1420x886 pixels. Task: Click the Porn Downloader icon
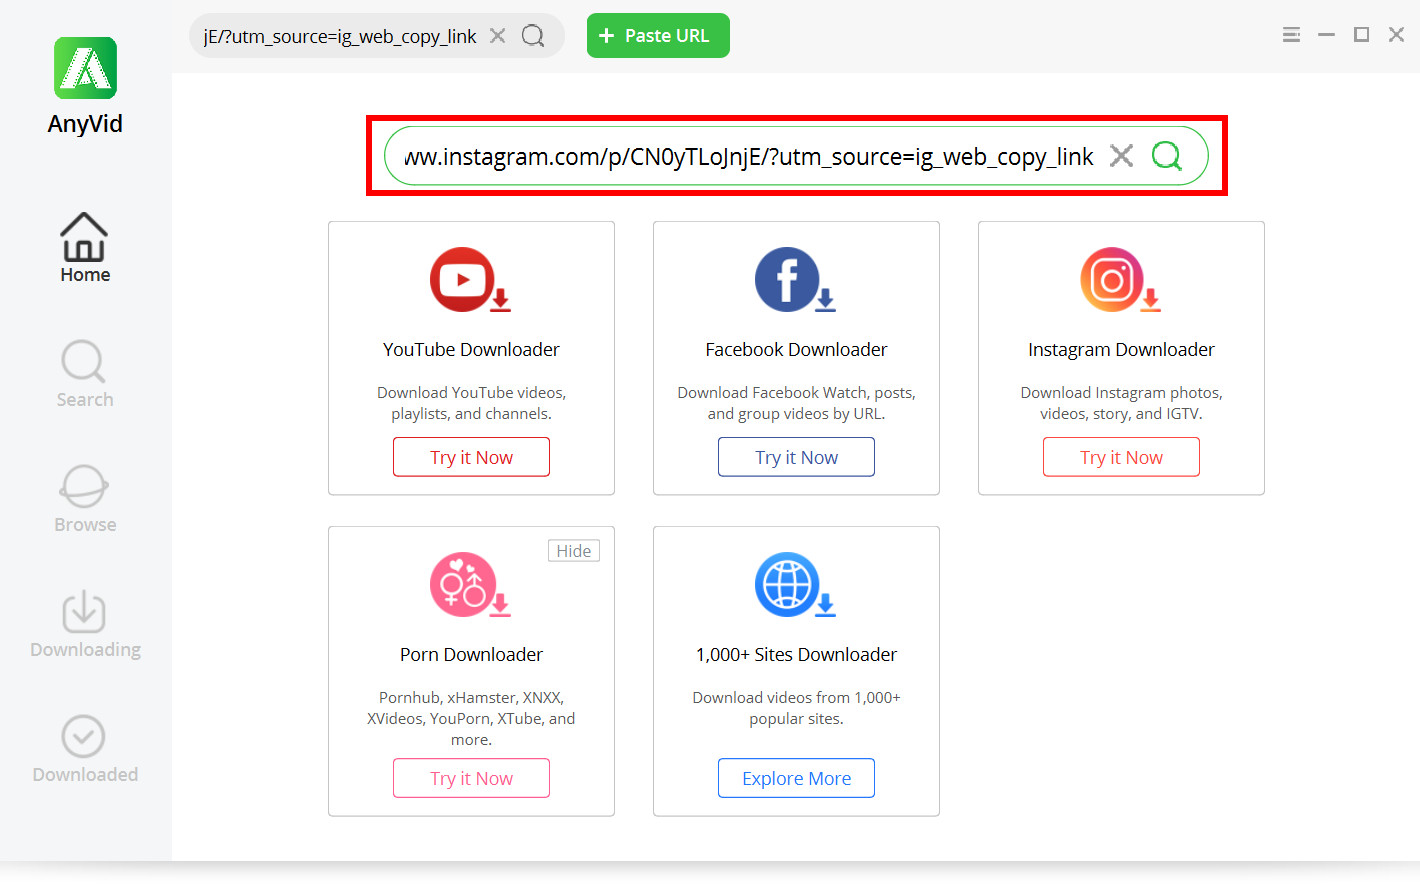point(470,585)
